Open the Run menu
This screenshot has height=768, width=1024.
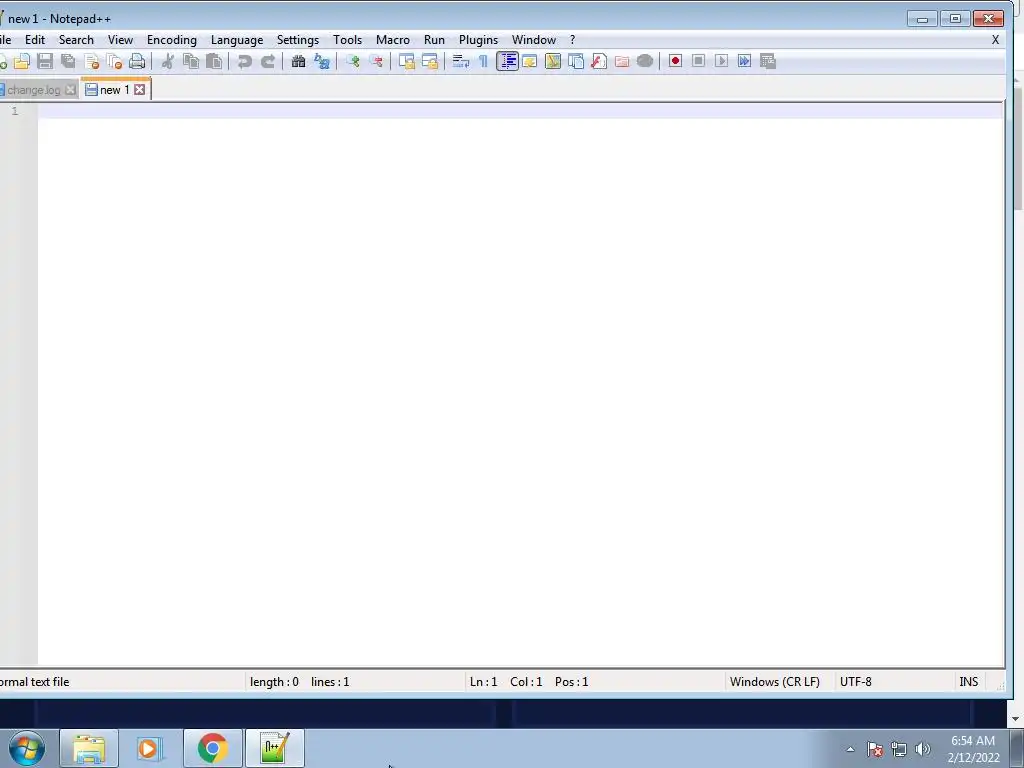pyautogui.click(x=434, y=40)
